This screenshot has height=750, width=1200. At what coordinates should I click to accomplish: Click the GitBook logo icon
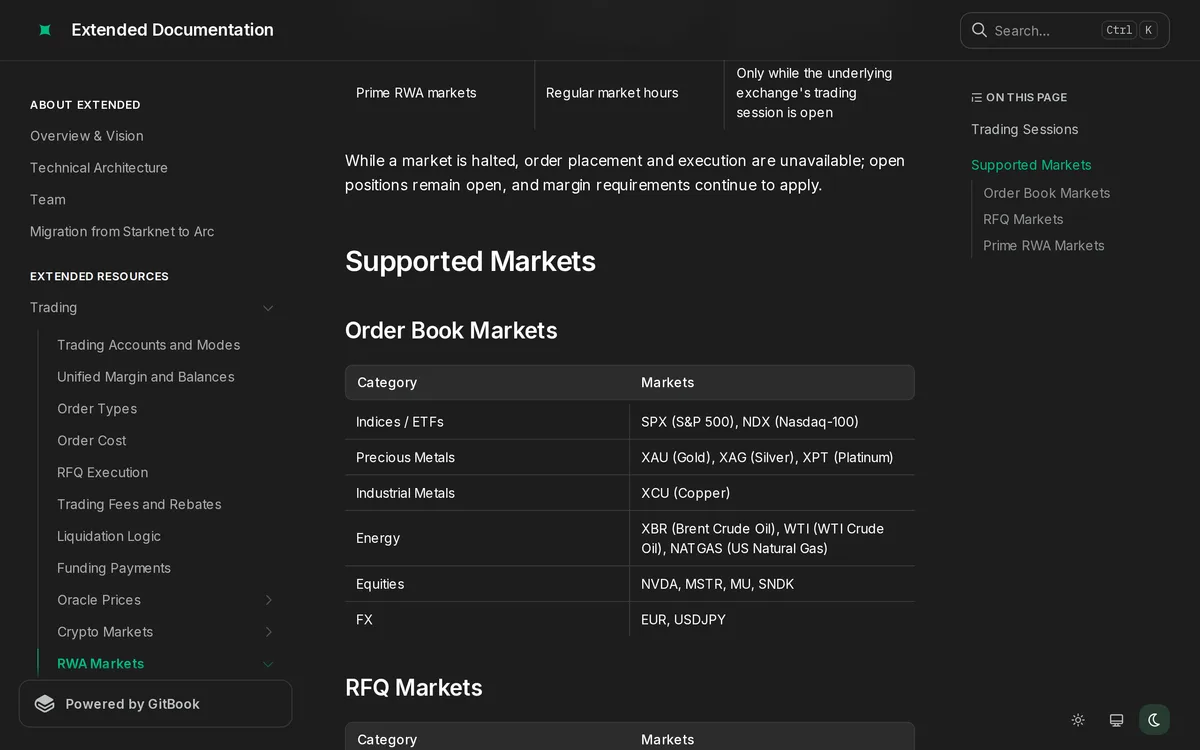[x=45, y=704]
